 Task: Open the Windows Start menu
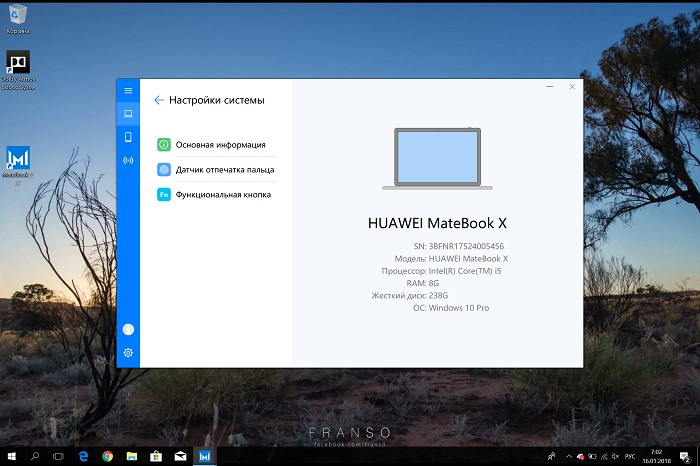[x=12, y=456]
